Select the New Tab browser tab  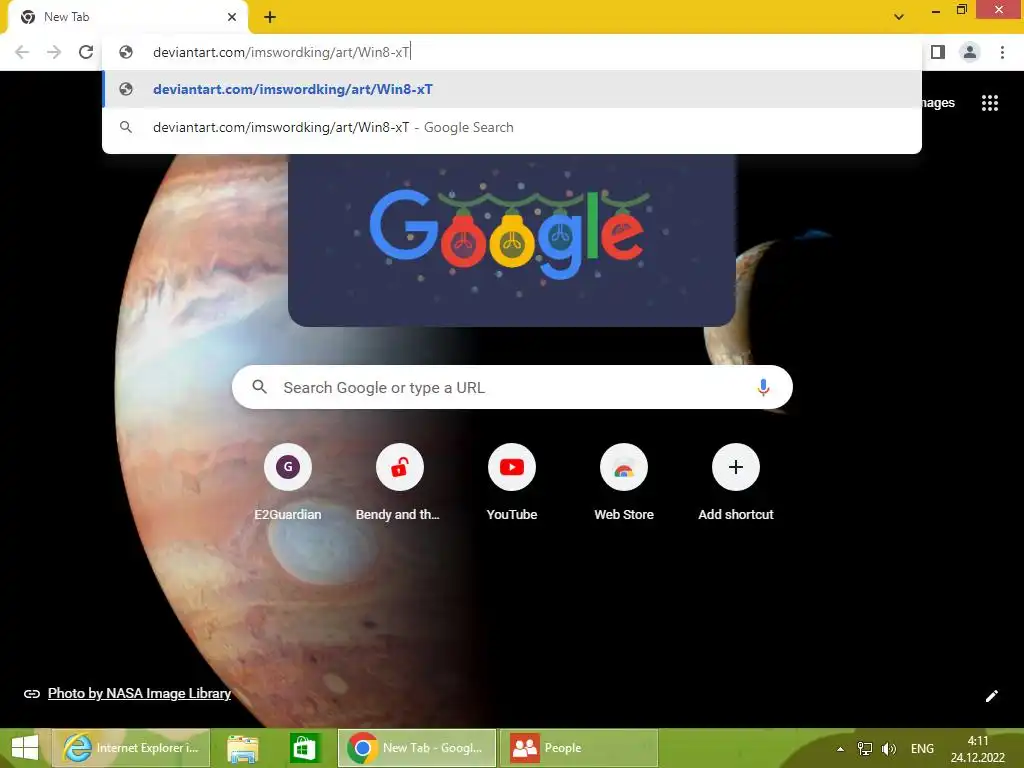127,17
